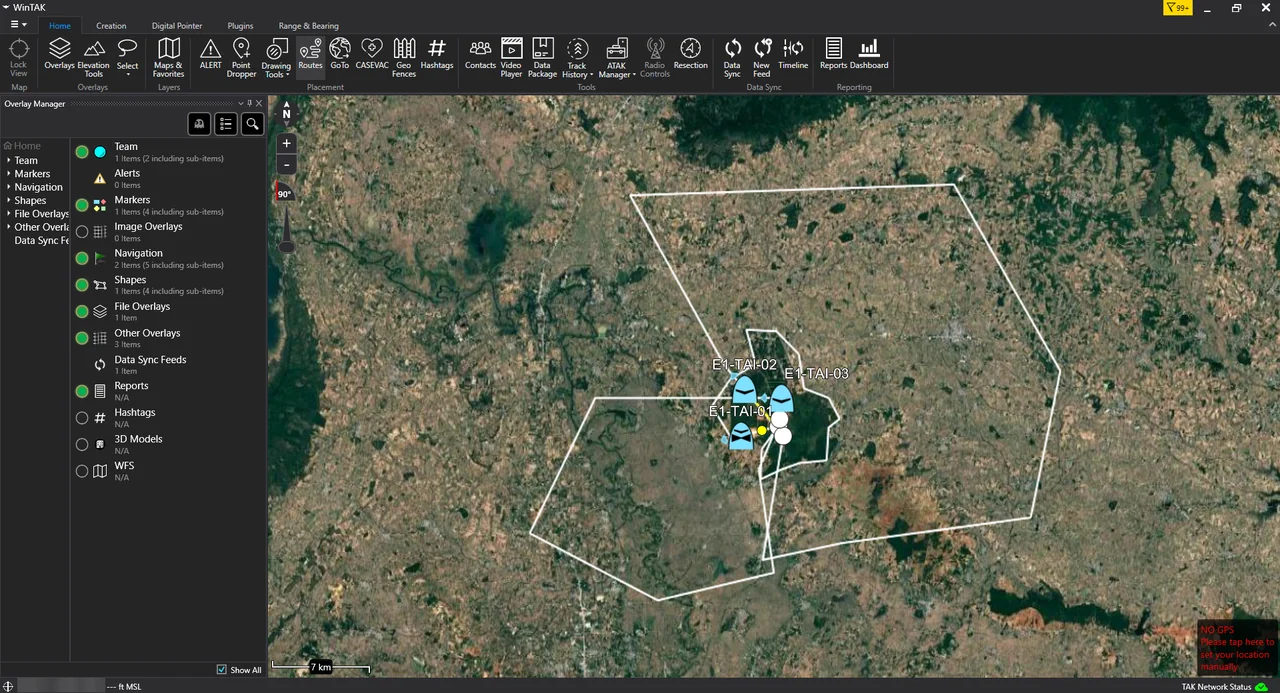Toggle visibility of Hashtags overlay row
This screenshot has width=1280, height=693.
[82, 418]
